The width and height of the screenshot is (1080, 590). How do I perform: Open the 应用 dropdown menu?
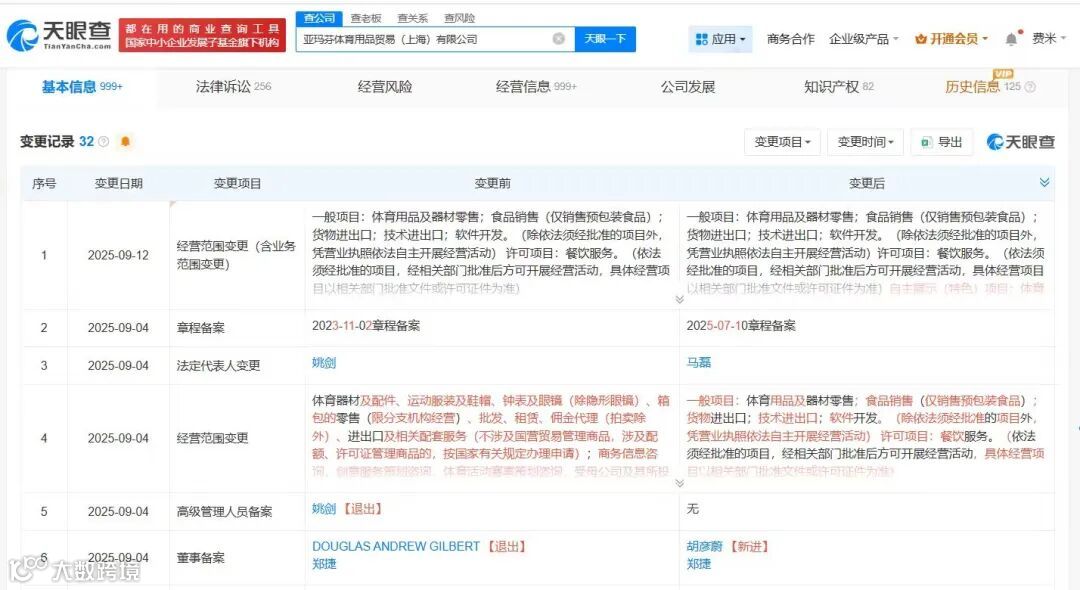(720, 39)
